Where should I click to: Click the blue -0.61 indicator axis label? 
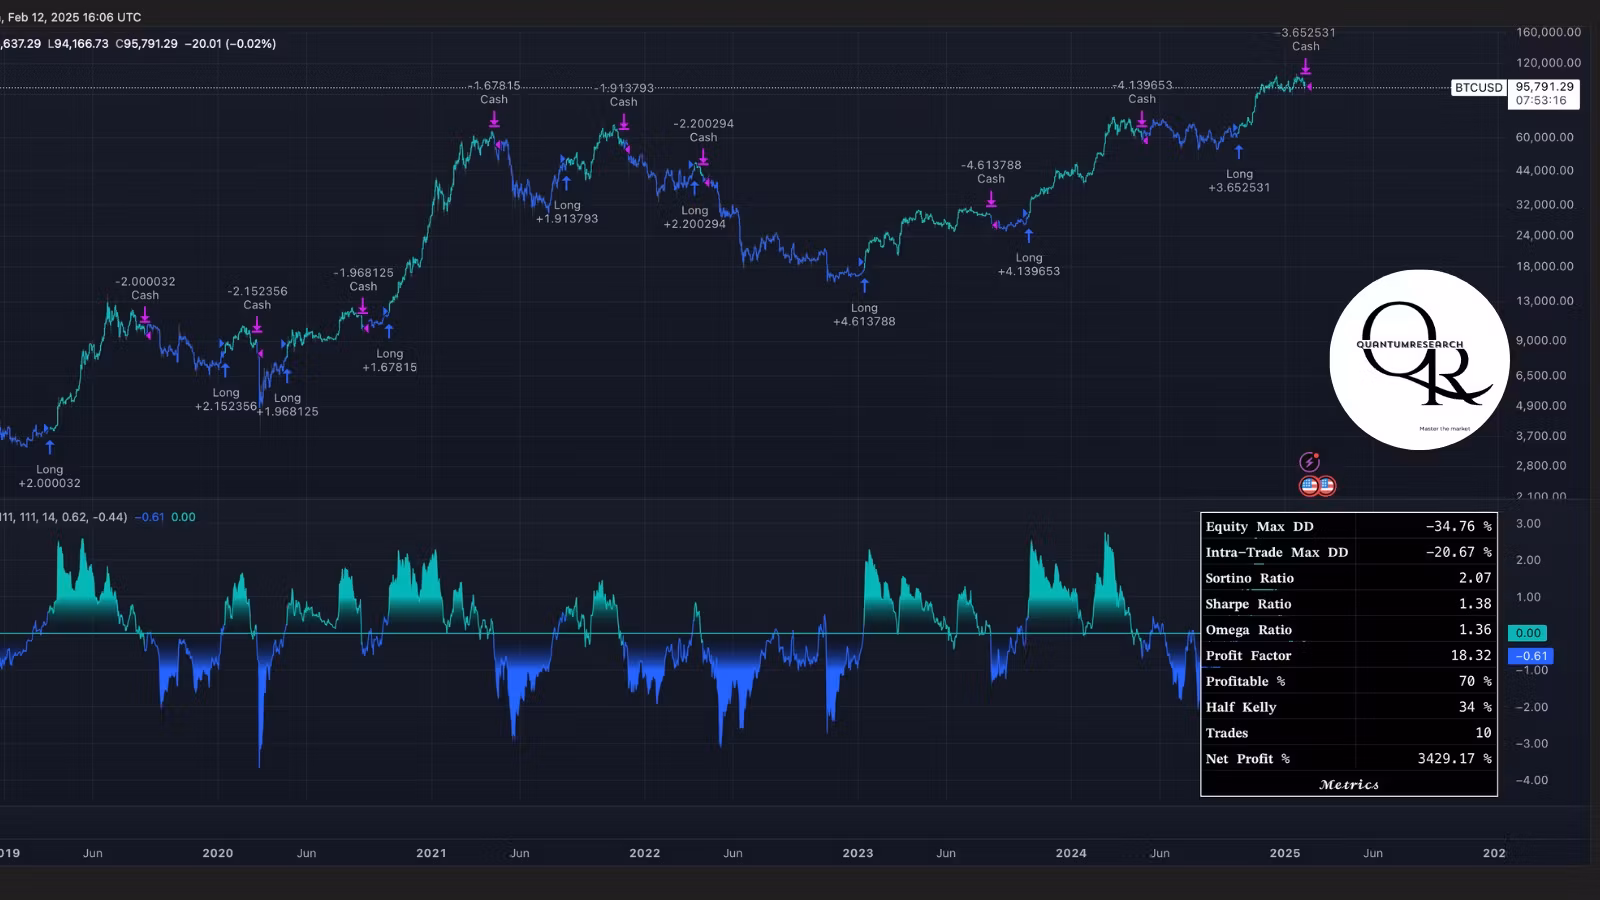point(1530,656)
